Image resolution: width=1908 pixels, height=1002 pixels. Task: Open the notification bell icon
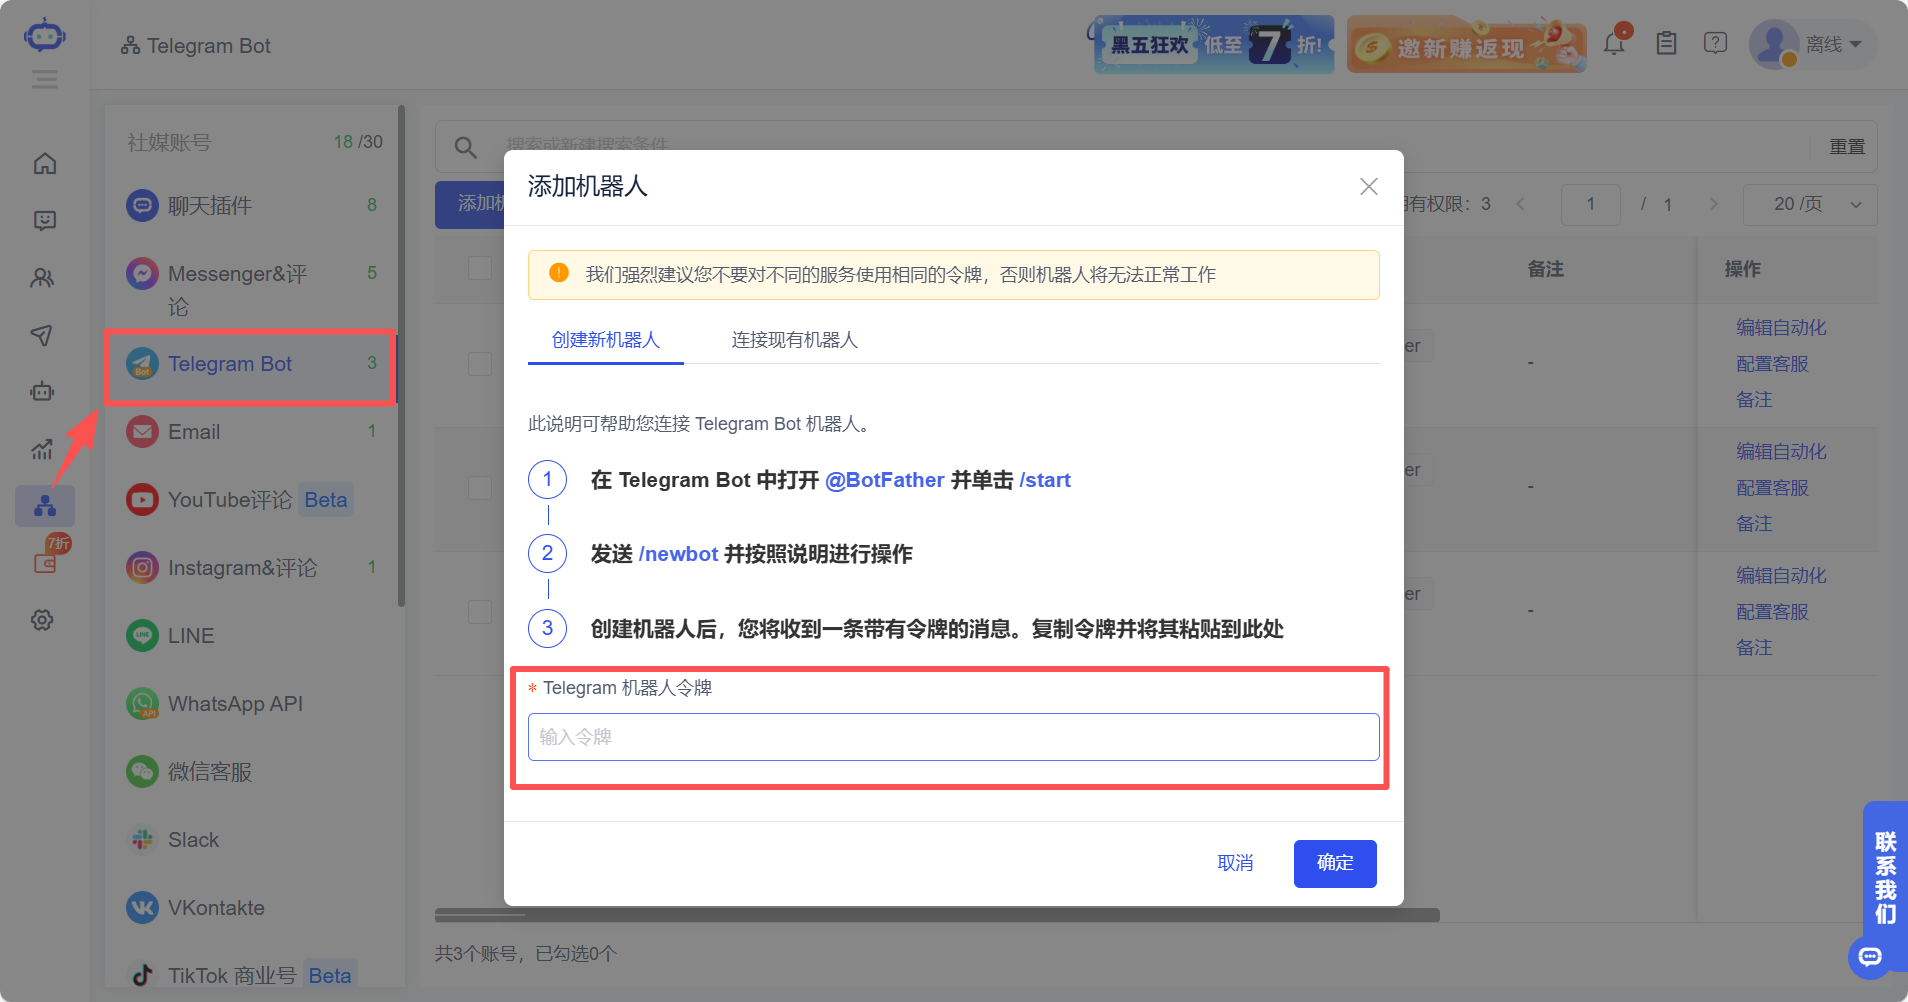(1615, 42)
